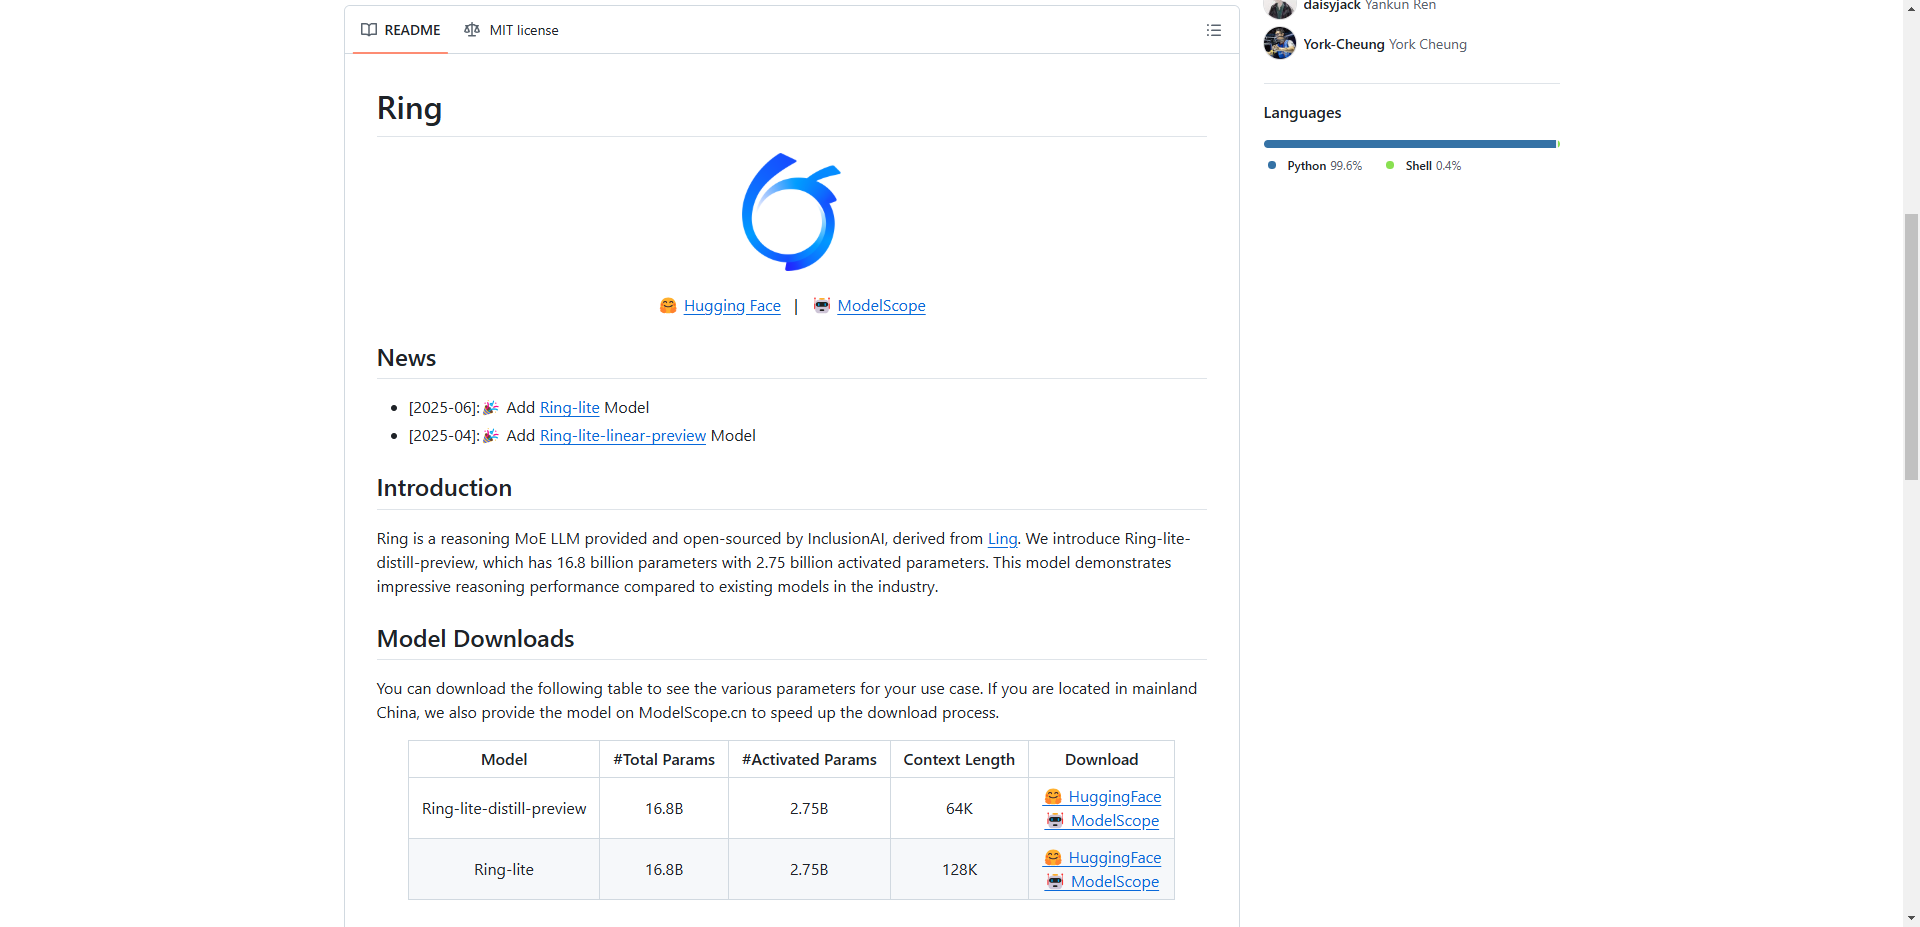The height and width of the screenshot is (927, 1920).
Task: Click the Model column header
Action: [x=504, y=760]
